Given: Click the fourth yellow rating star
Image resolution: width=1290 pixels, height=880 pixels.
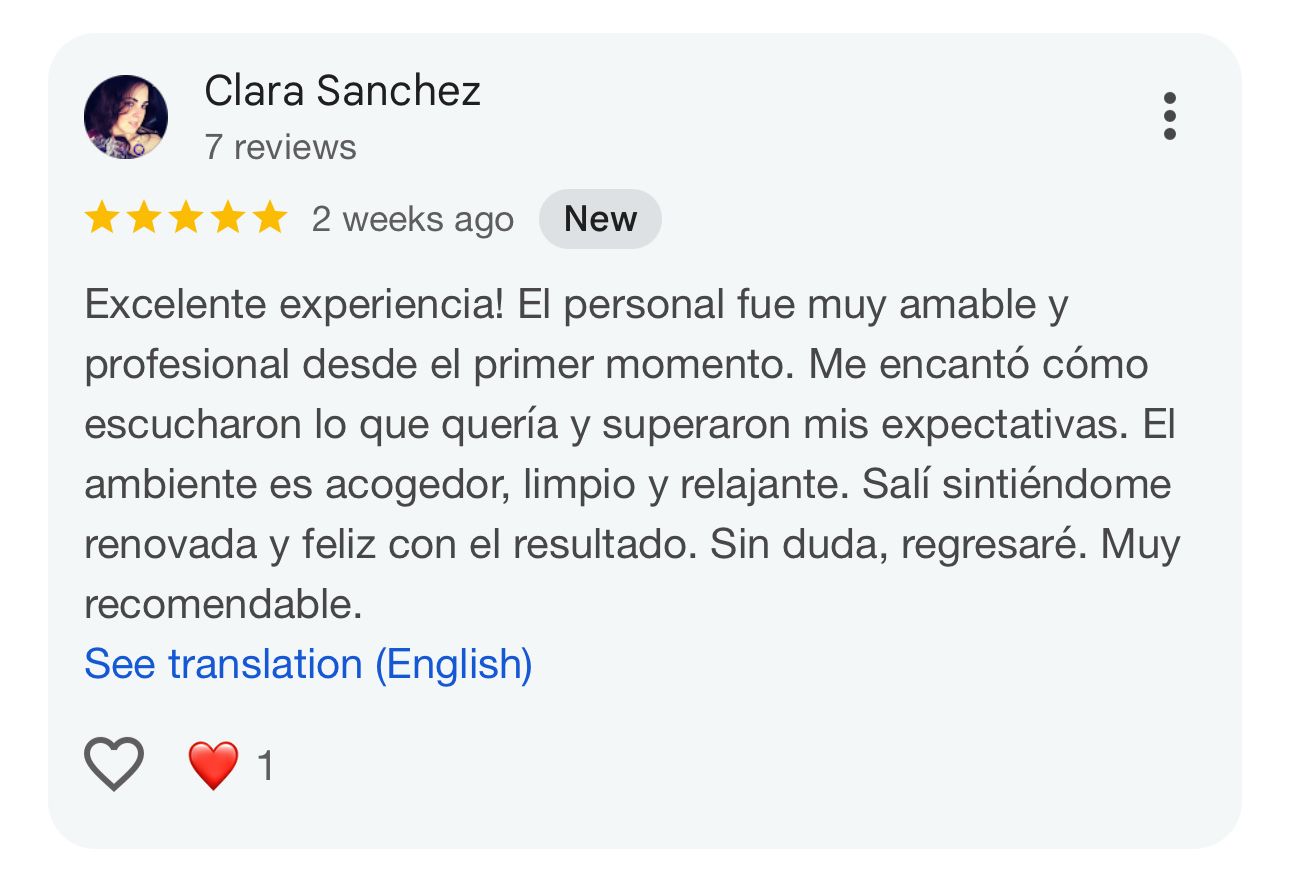Looking at the screenshot, I should [x=227, y=218].
